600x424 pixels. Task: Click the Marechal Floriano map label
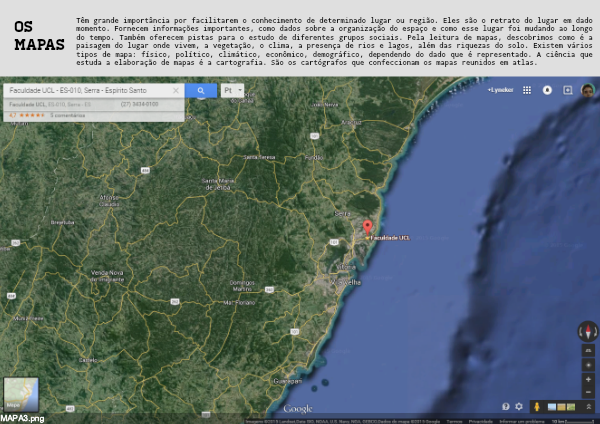pyautogui.click(x=239, y=302)
